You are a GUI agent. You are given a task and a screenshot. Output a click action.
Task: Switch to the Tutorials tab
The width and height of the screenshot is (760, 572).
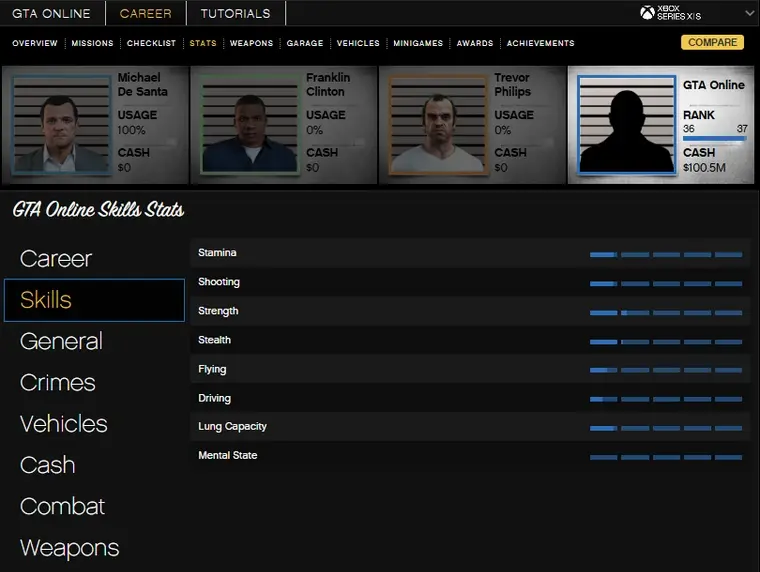(x=235, y=13)
